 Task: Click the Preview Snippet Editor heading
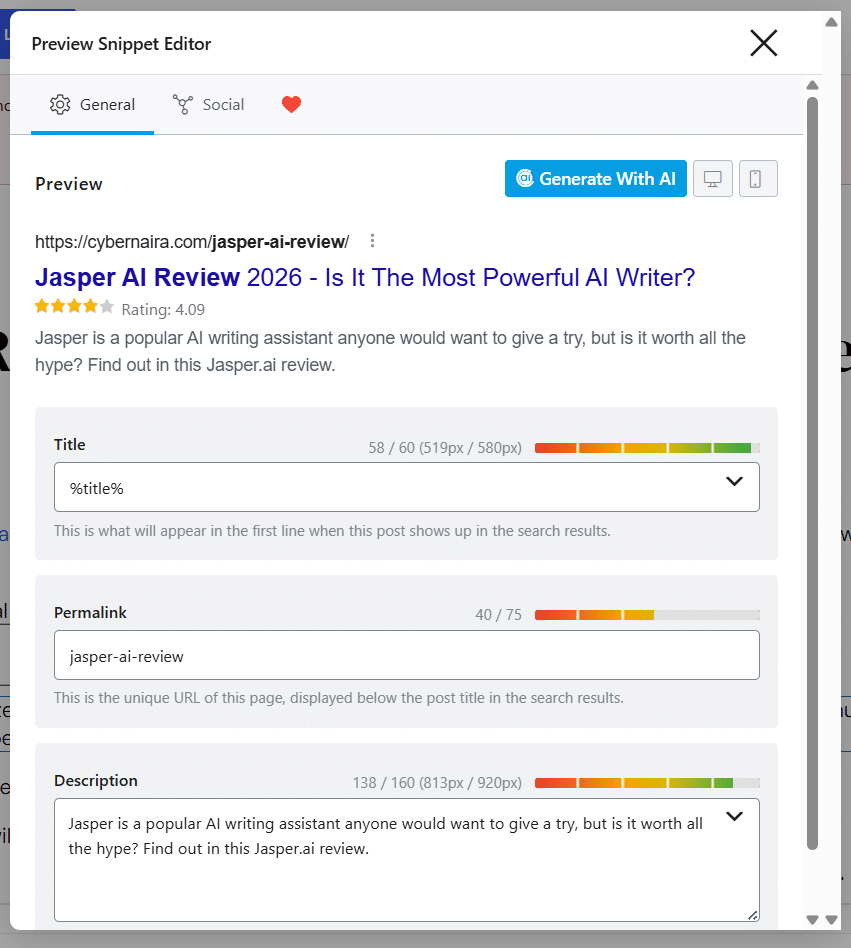click(121, 44)
